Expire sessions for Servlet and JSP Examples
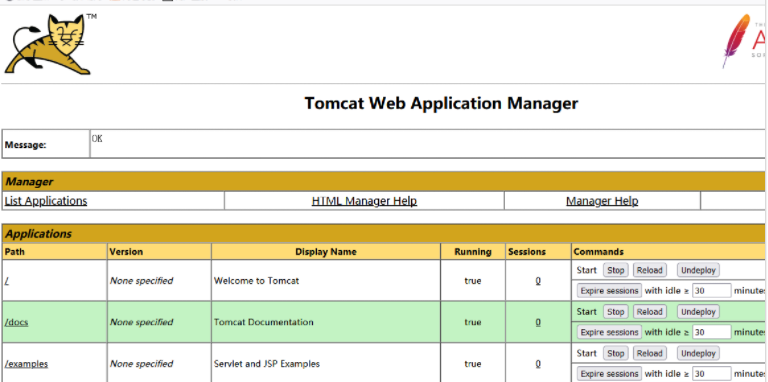The height and width of the screenshot is (382, 768). pyautogui.click(x=609, y=374)
